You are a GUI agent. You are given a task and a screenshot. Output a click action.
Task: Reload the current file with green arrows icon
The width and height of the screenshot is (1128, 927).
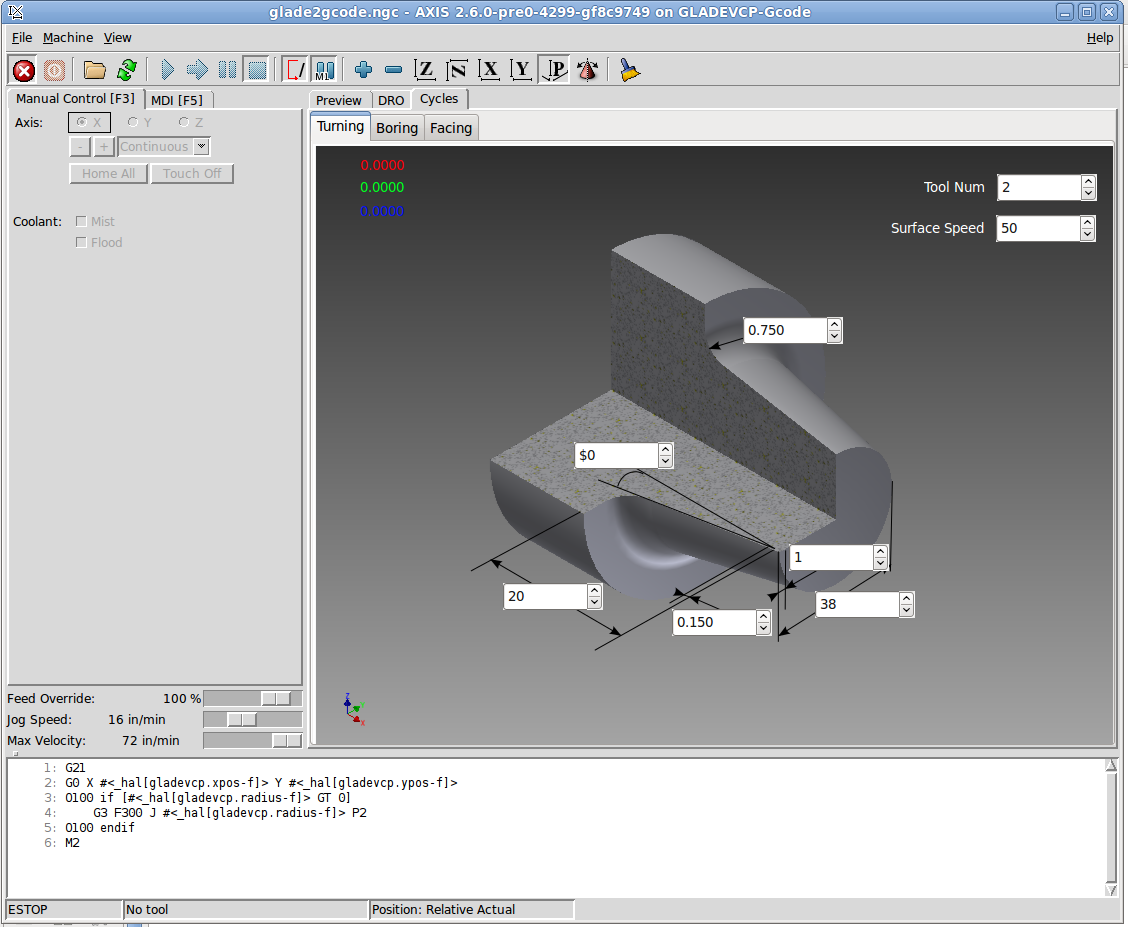[x=126, y=70]
